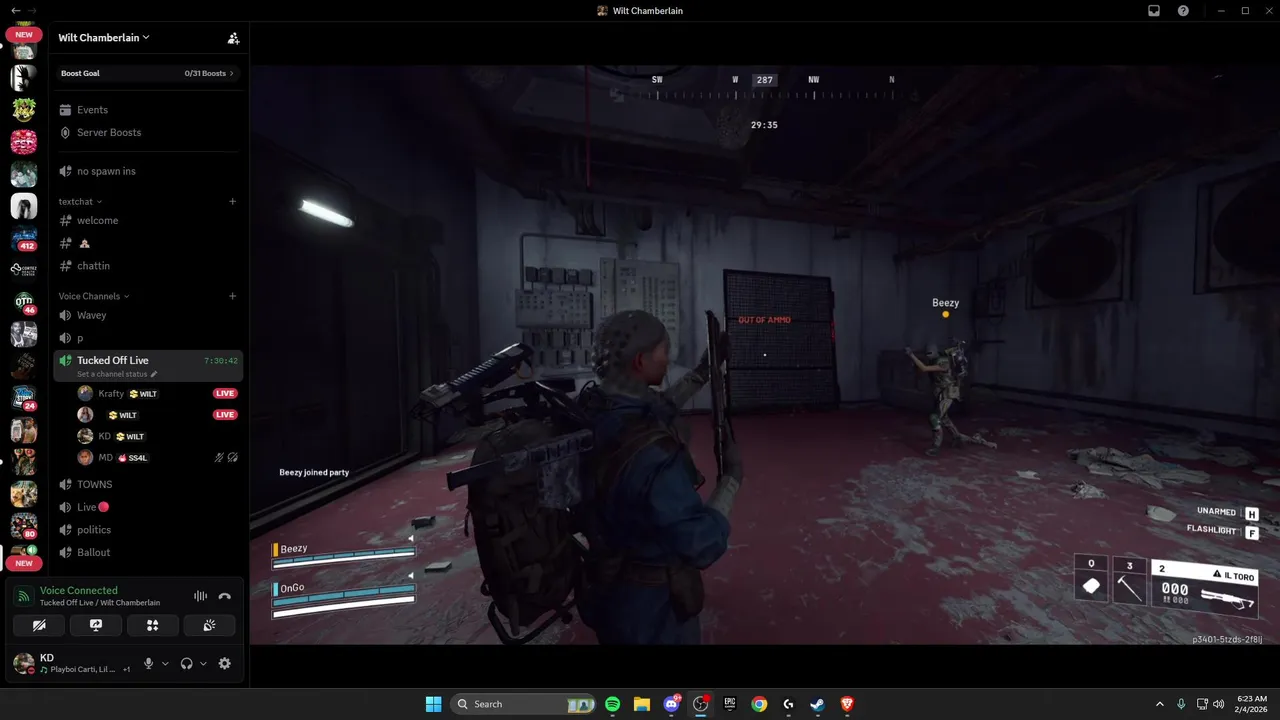This screenshot has width=1280, height=720.
Task: Set a channel status link
Action: 117,374
